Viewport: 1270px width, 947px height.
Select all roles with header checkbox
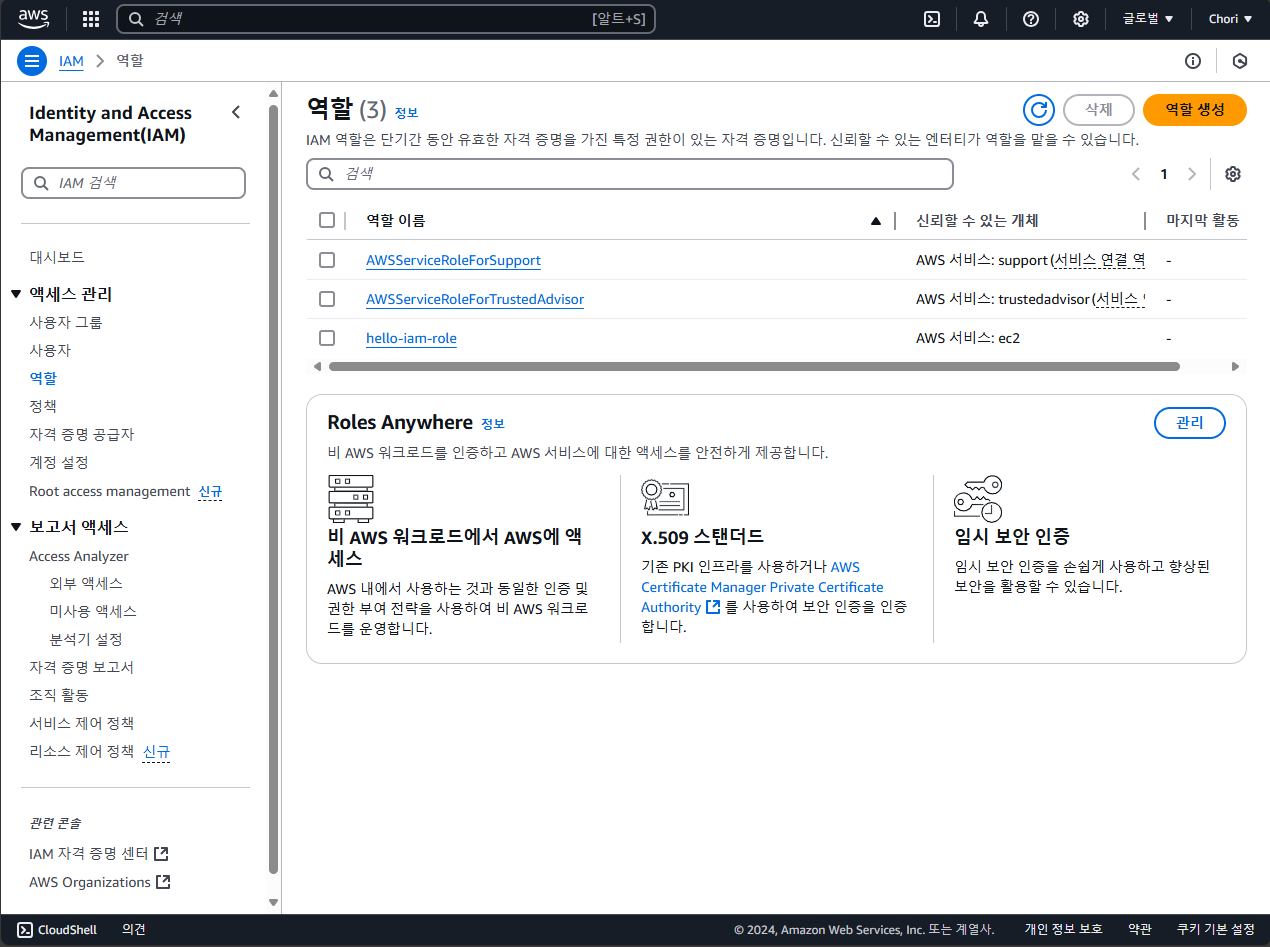327,220
